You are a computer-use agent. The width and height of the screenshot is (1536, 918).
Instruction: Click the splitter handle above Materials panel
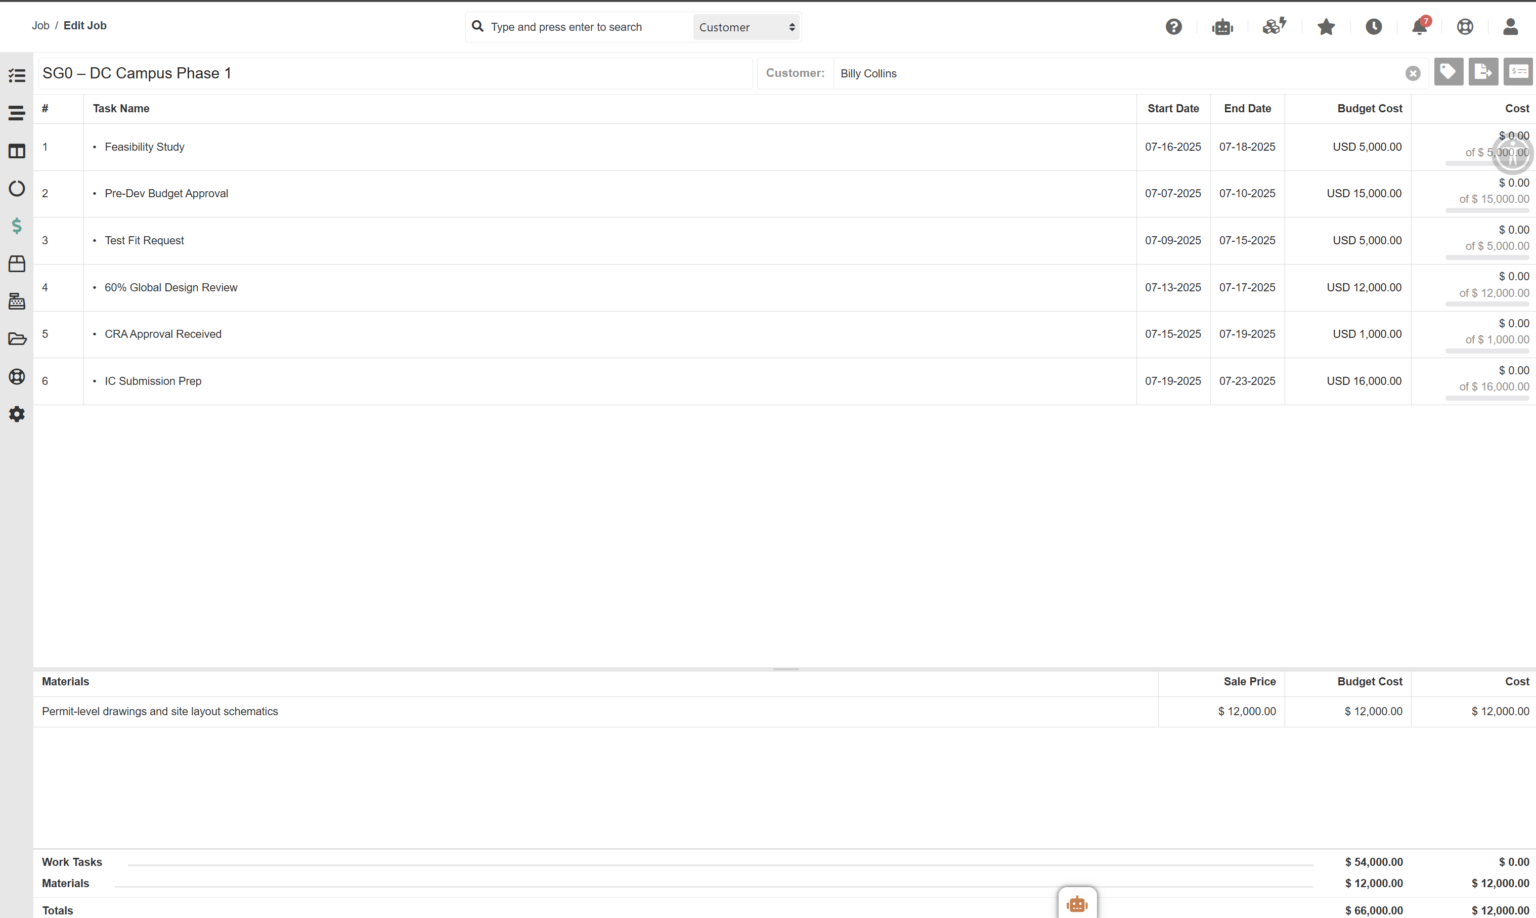785,668
